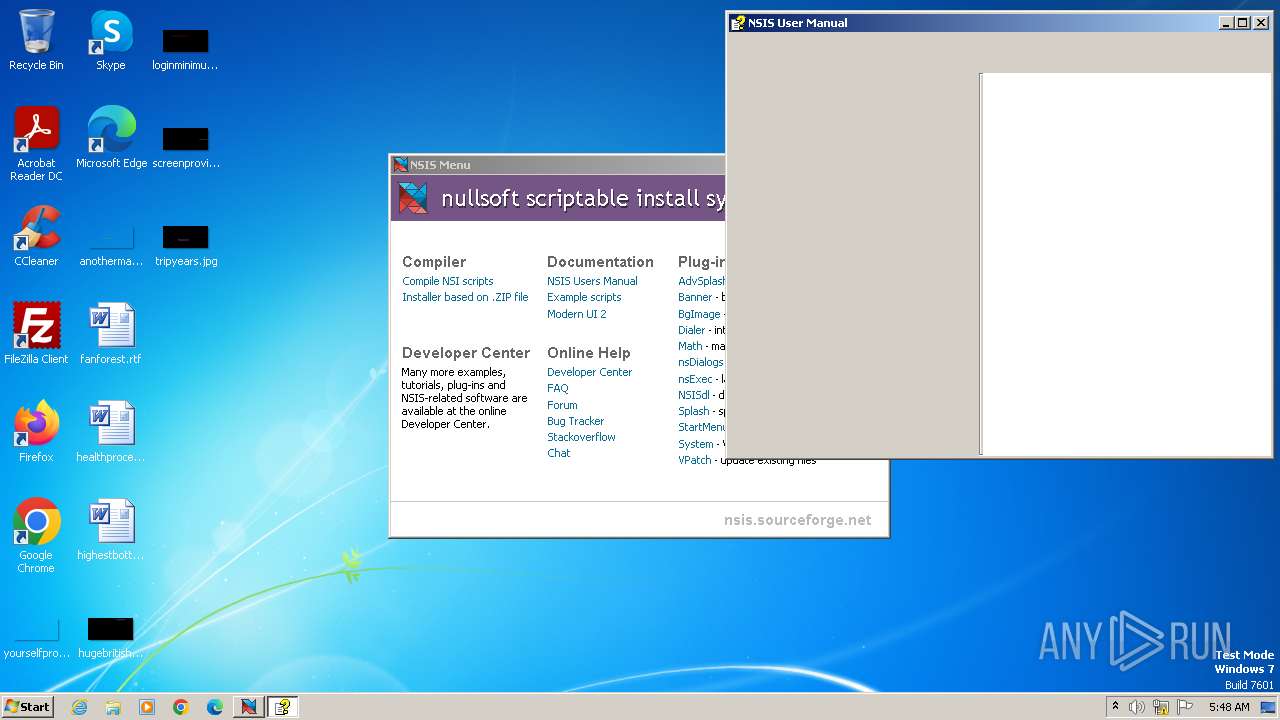Image resolution: width=1280 pixels, height=720 pixels.
Task: Open the NSISdl plug-in link
Action: pyautogui.click(x=694, y=395)
